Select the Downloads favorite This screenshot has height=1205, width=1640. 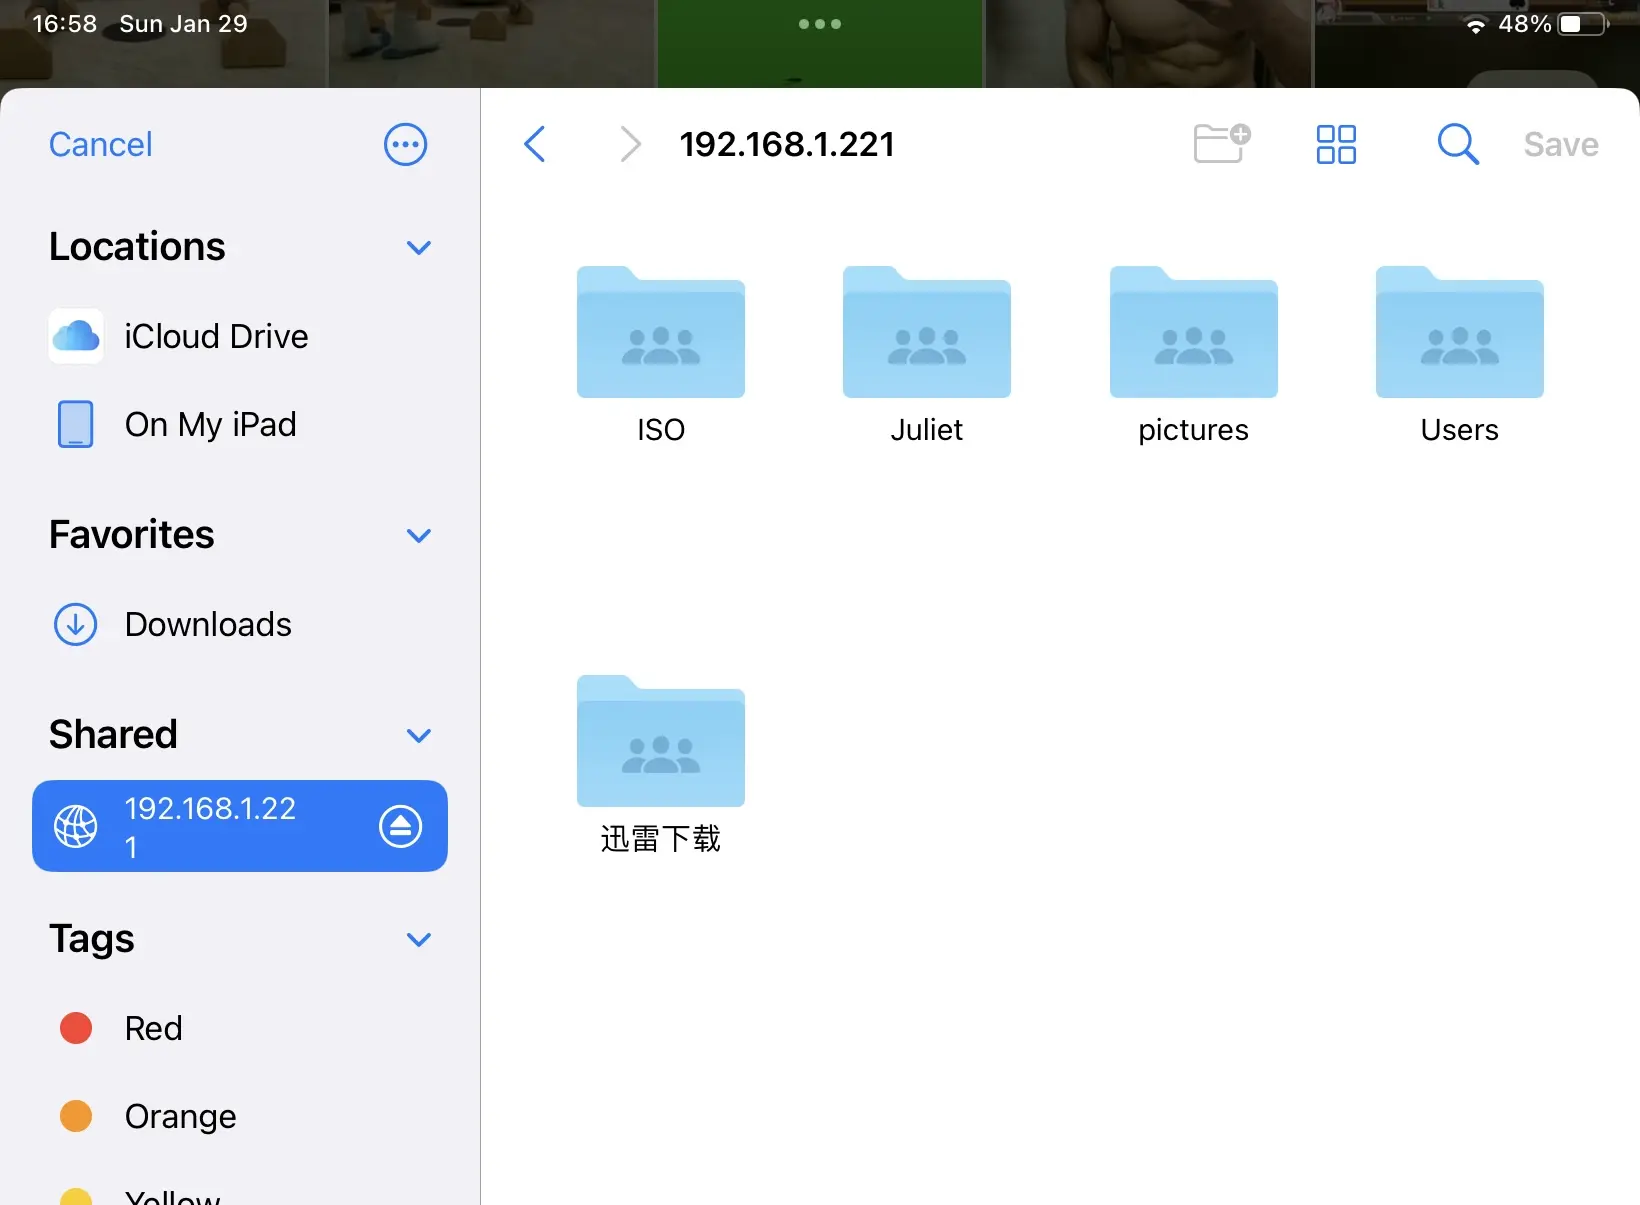click(207, 624)
